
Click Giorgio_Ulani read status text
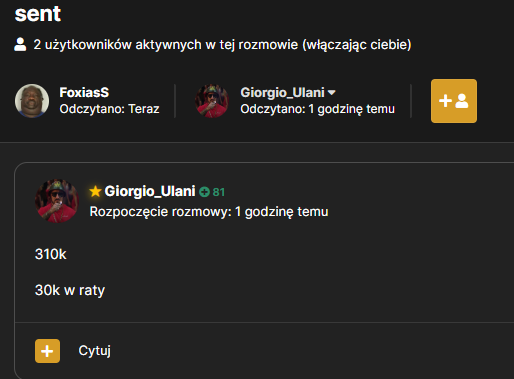coord(318,109)
